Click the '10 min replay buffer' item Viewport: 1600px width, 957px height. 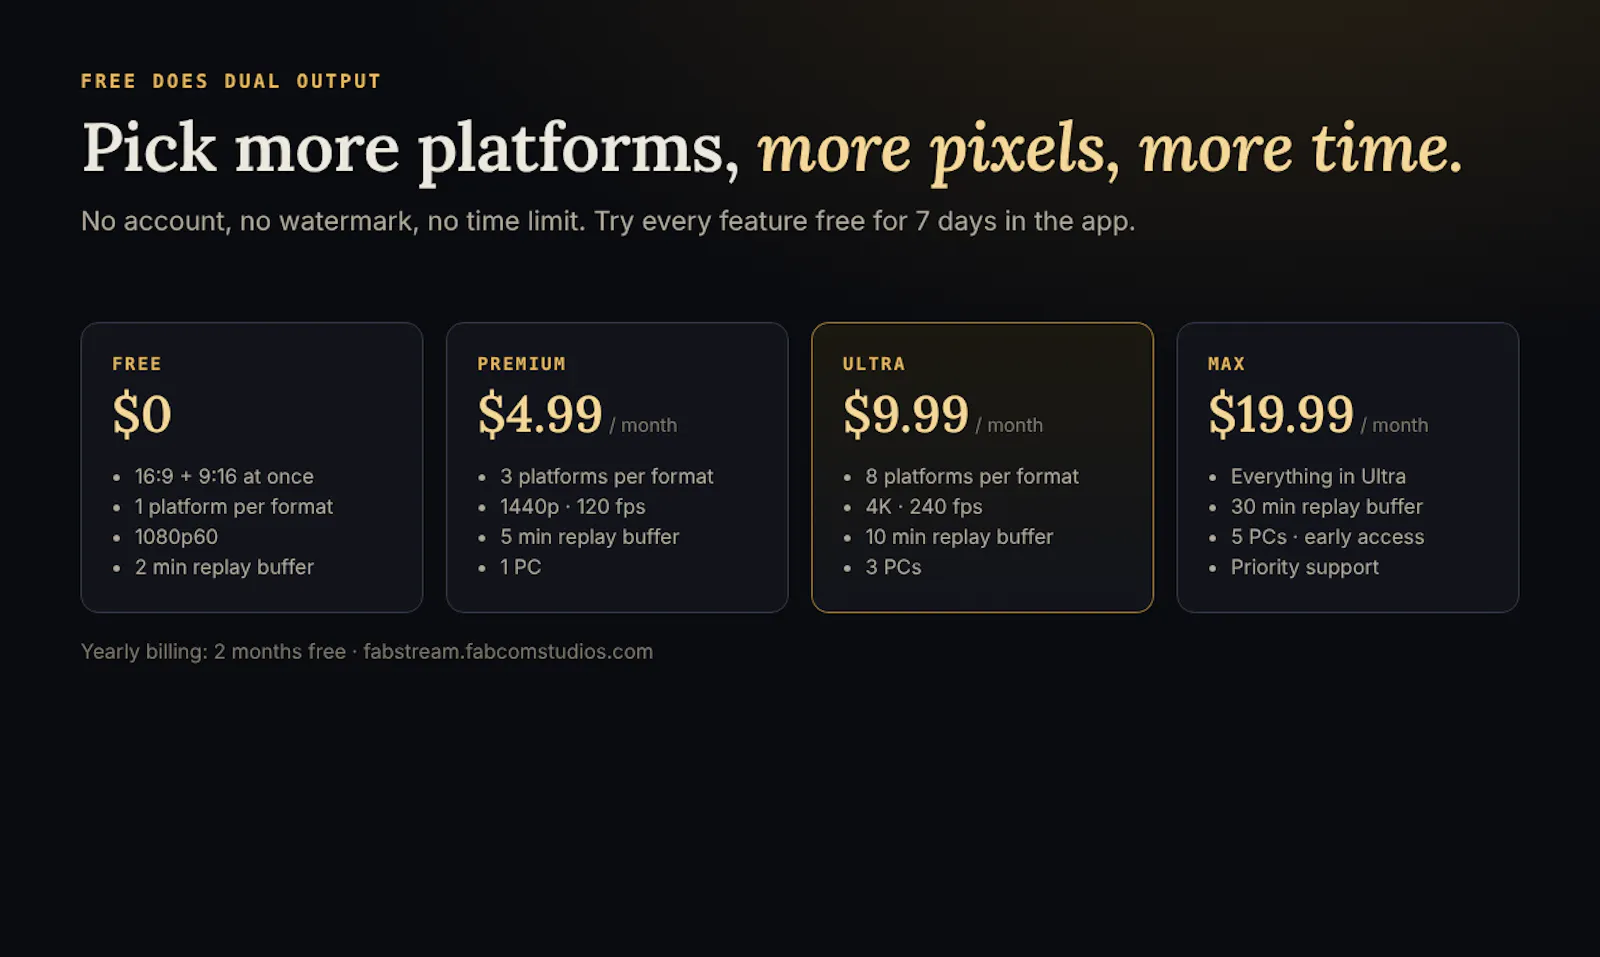tap(959, 537)
